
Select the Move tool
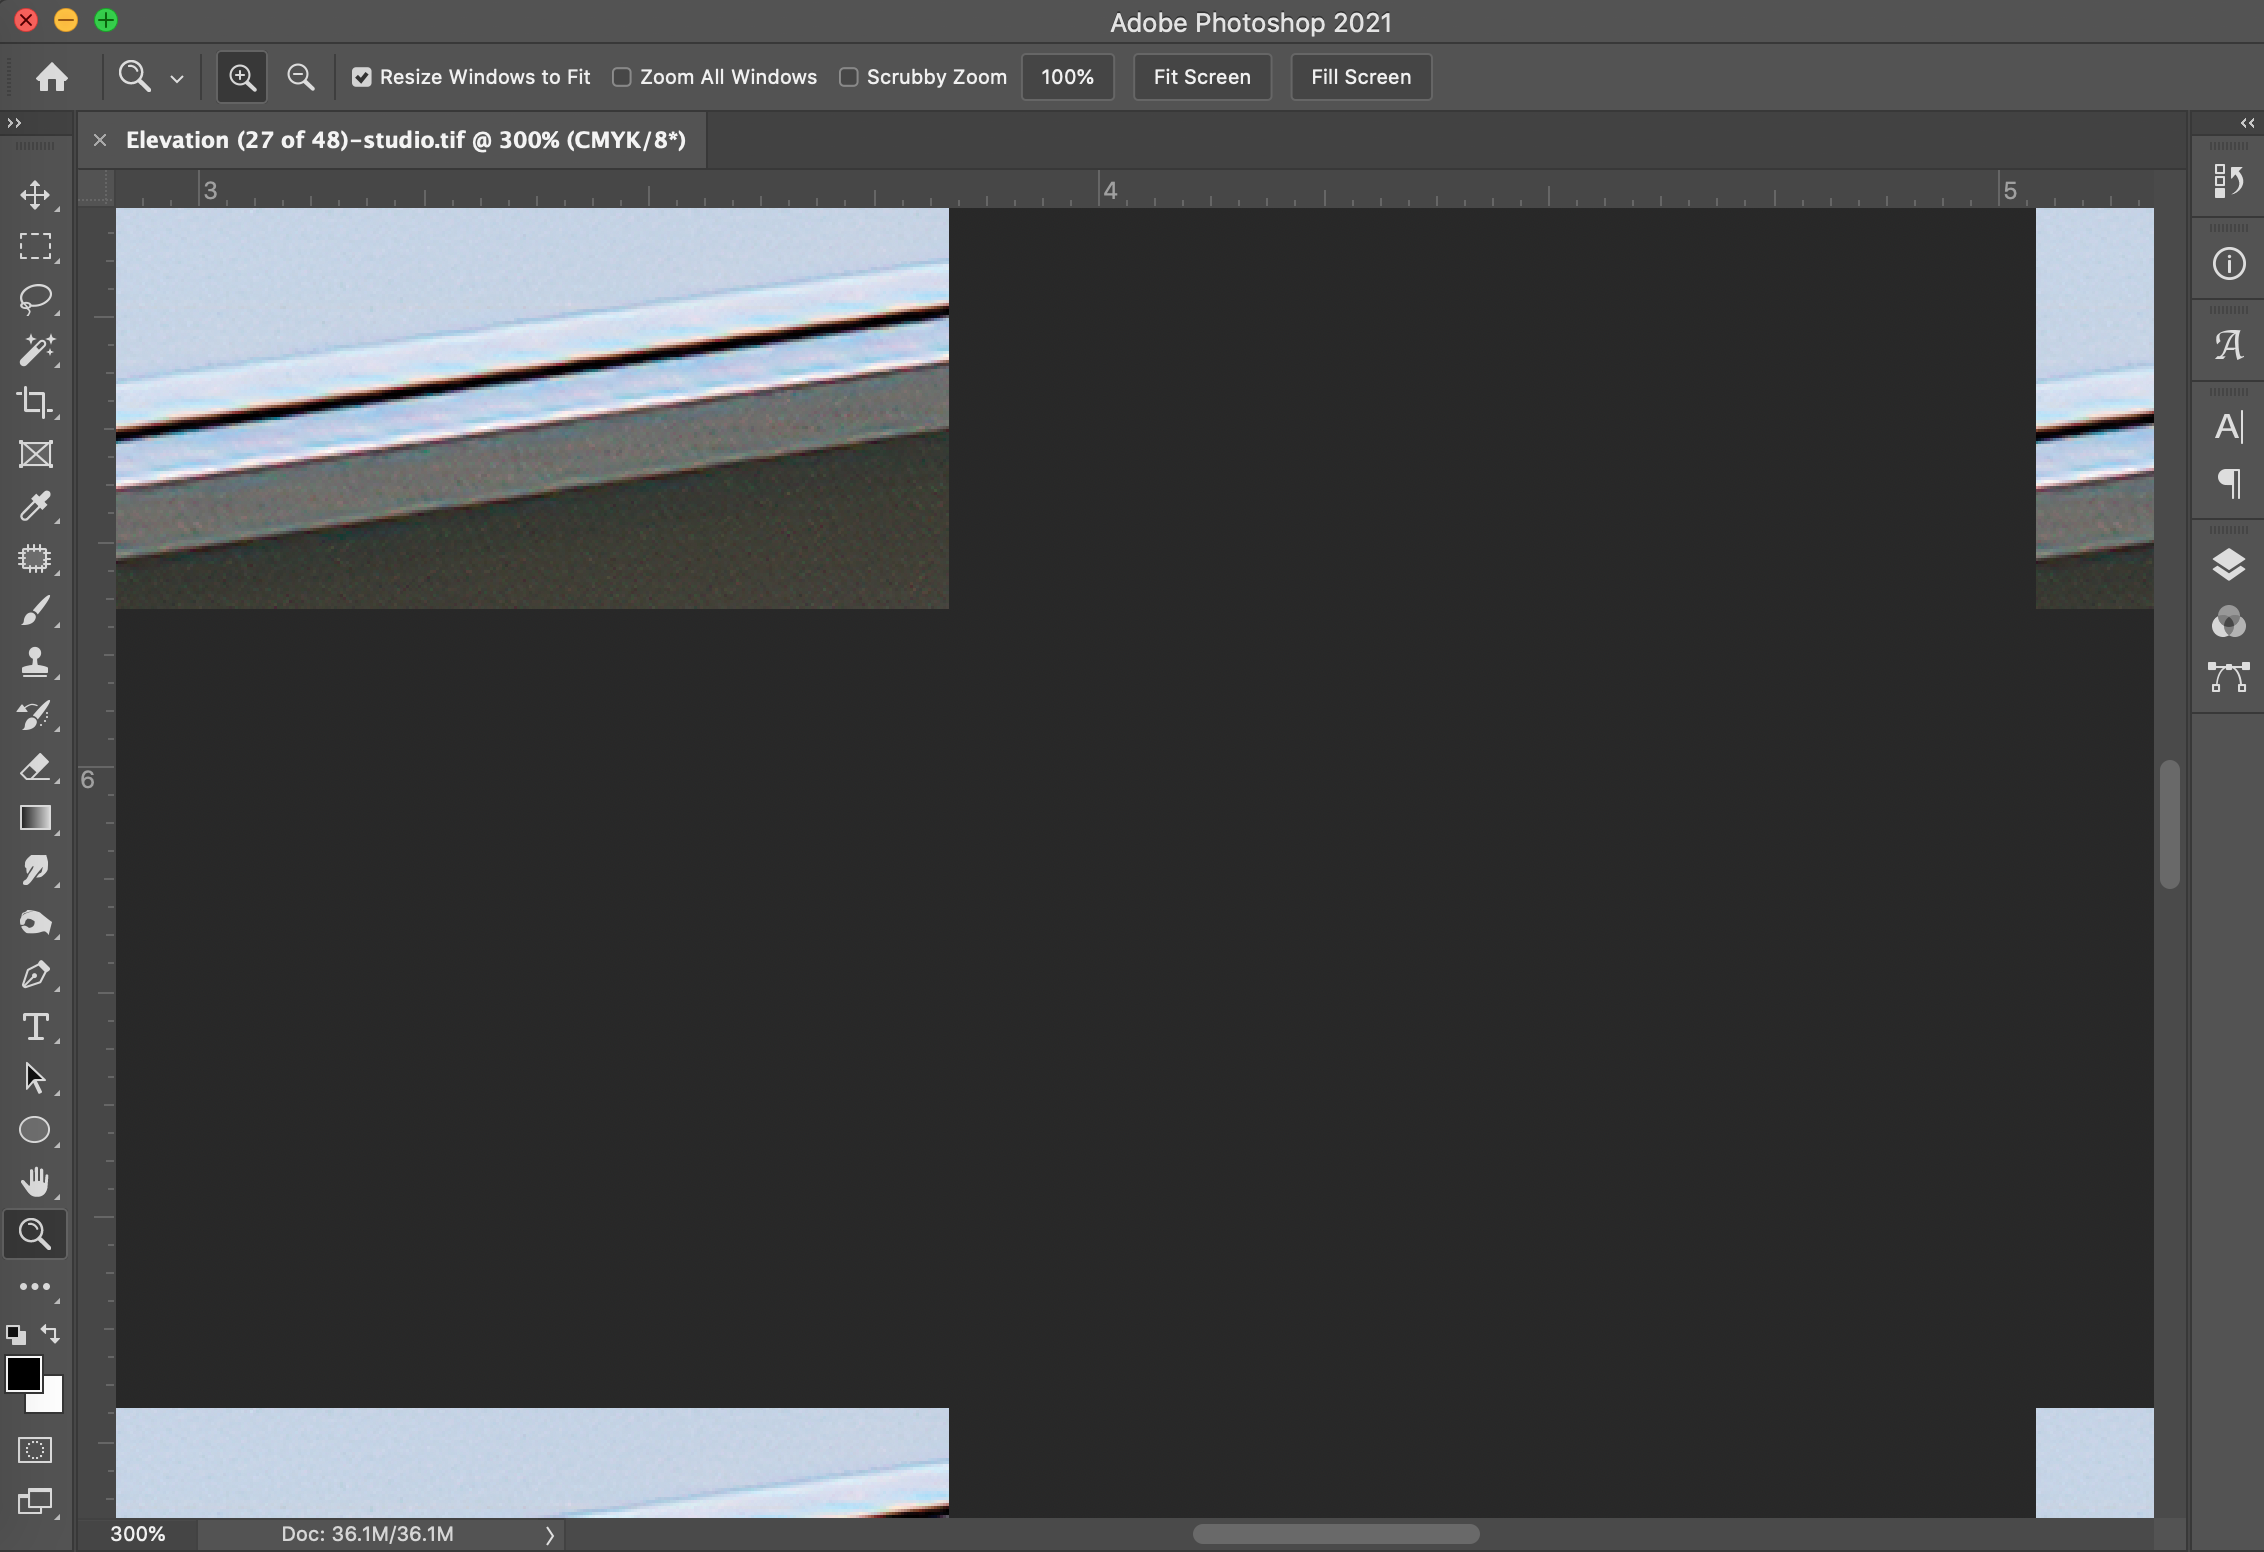[35, 194]
